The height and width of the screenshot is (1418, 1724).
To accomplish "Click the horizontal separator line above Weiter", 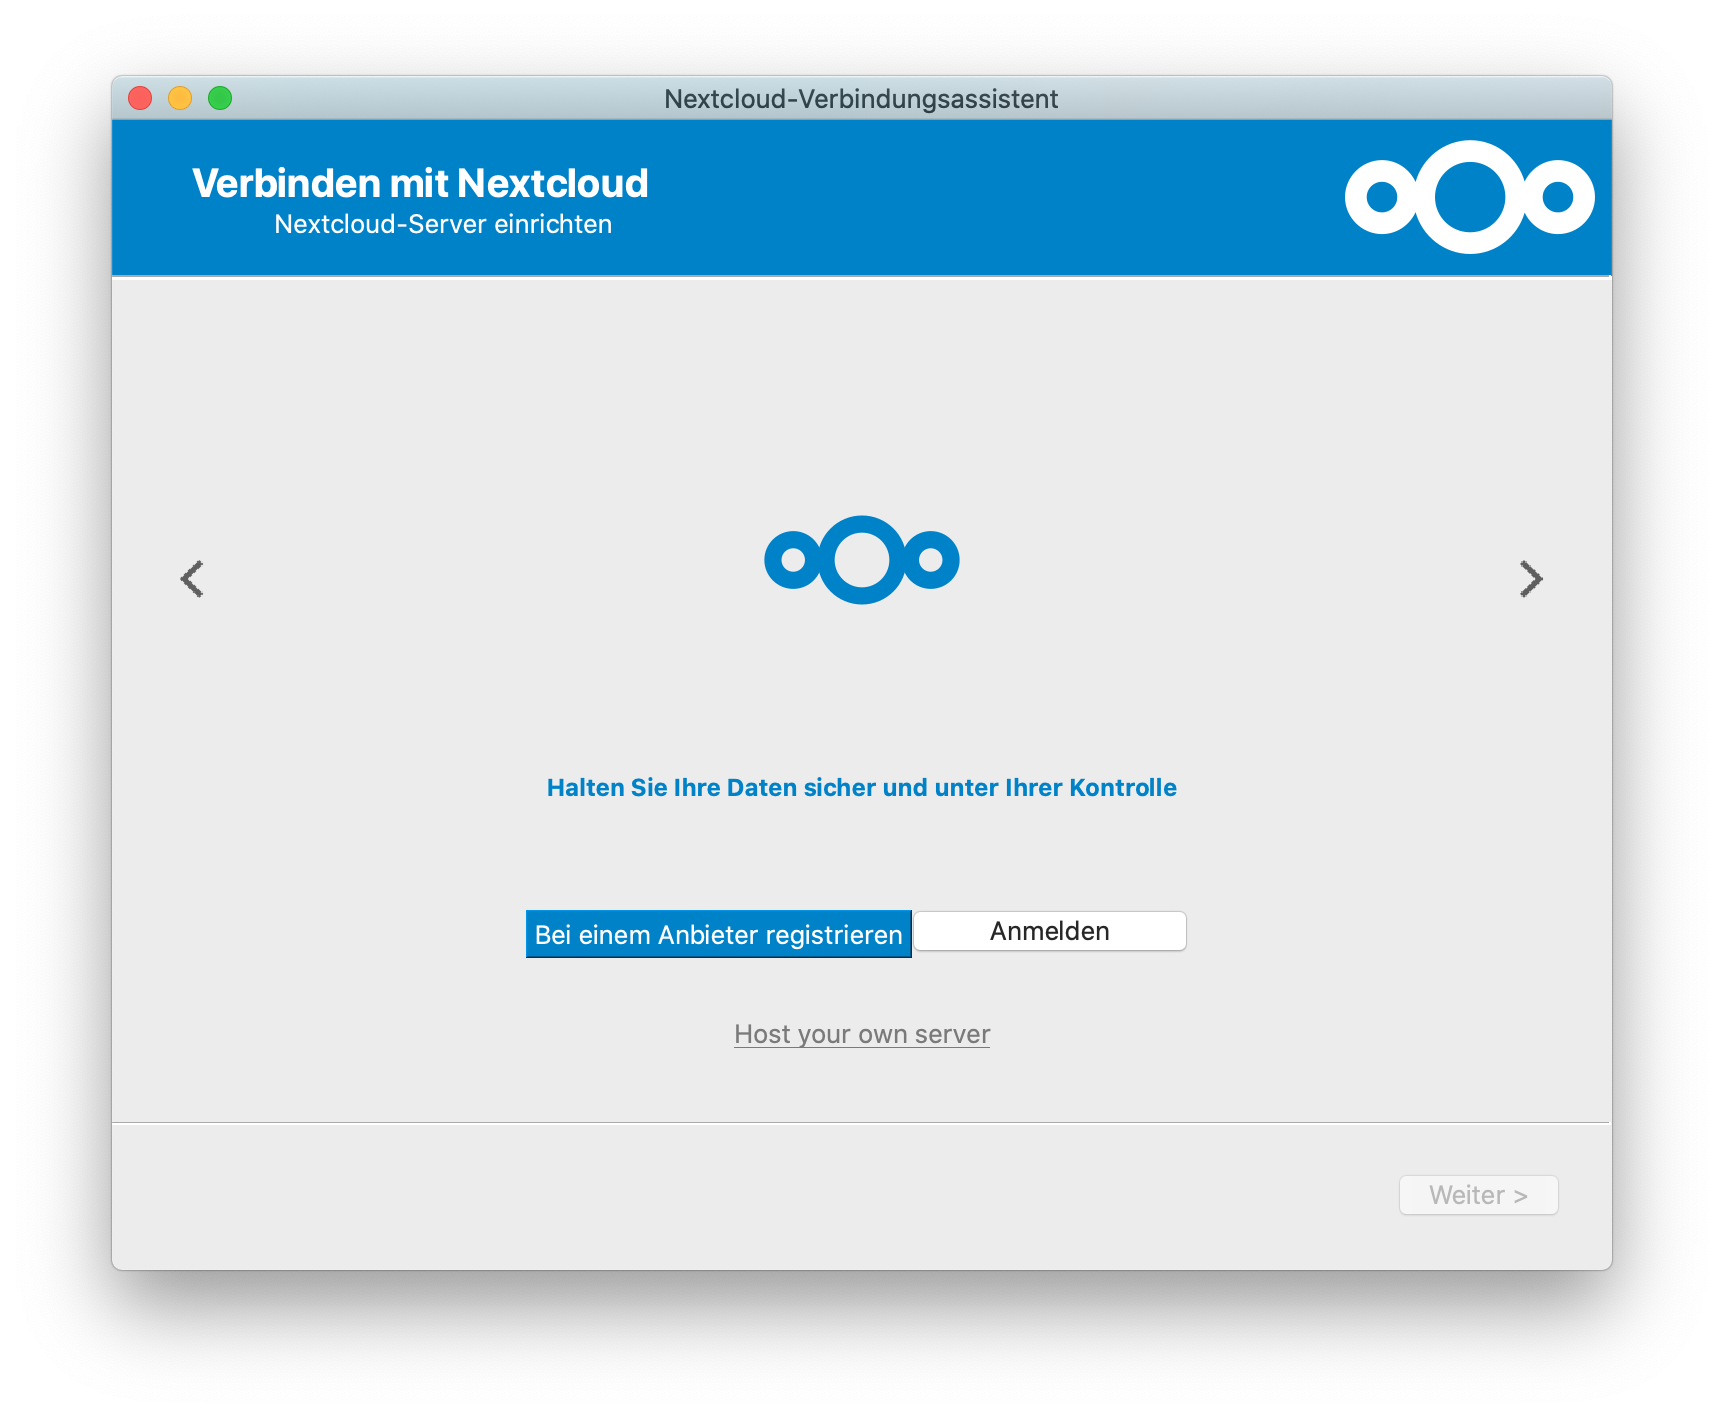I will point(861,1122).
